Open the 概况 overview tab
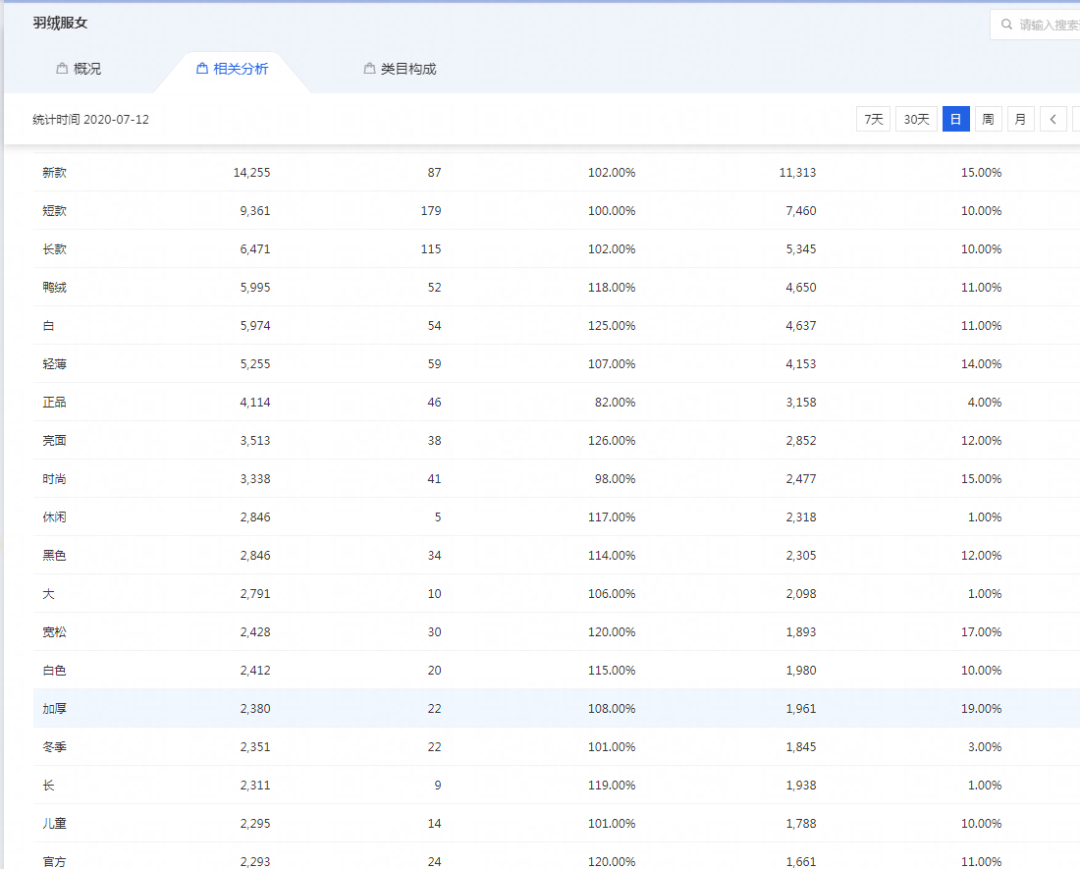The height and width of the screenshot is (869, 1080). (78, 69)
